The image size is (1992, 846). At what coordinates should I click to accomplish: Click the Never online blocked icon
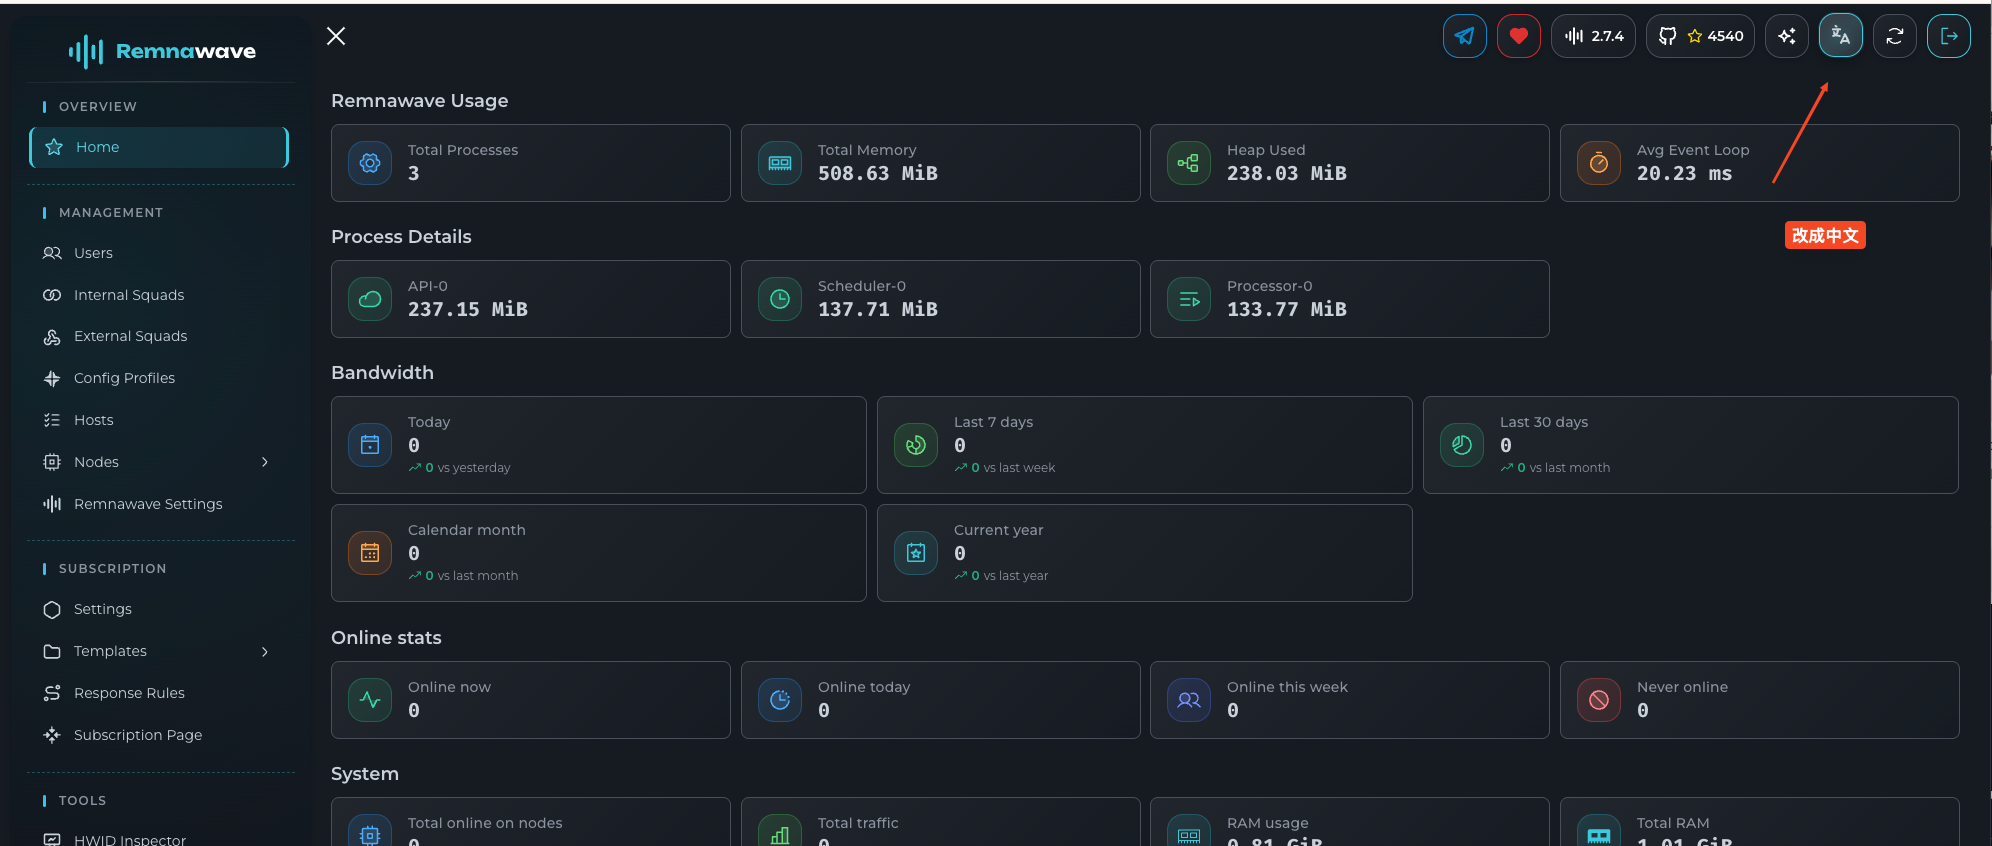tap(1599, 700)
